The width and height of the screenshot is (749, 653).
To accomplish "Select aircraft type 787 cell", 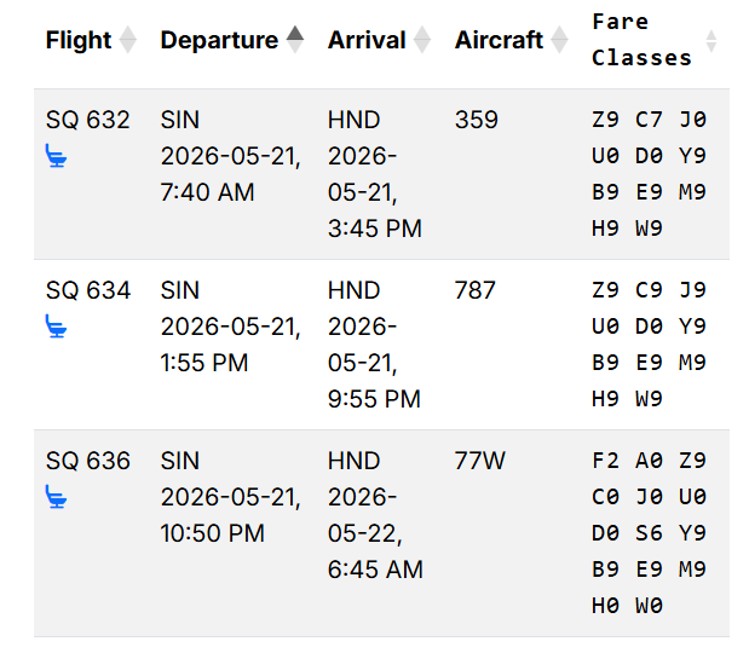I will click(476, 290).
